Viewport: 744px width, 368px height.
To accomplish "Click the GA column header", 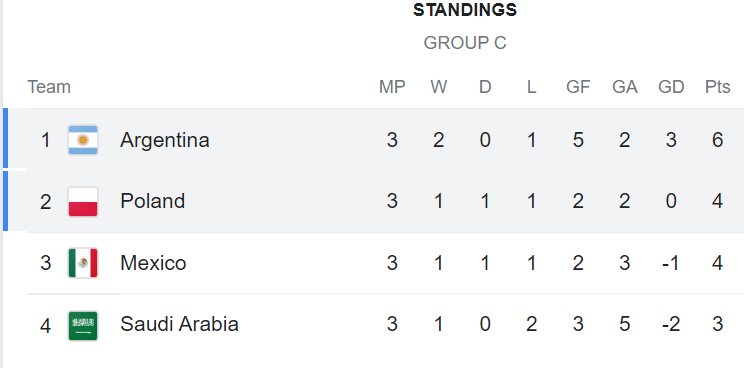I will point(624,87).
